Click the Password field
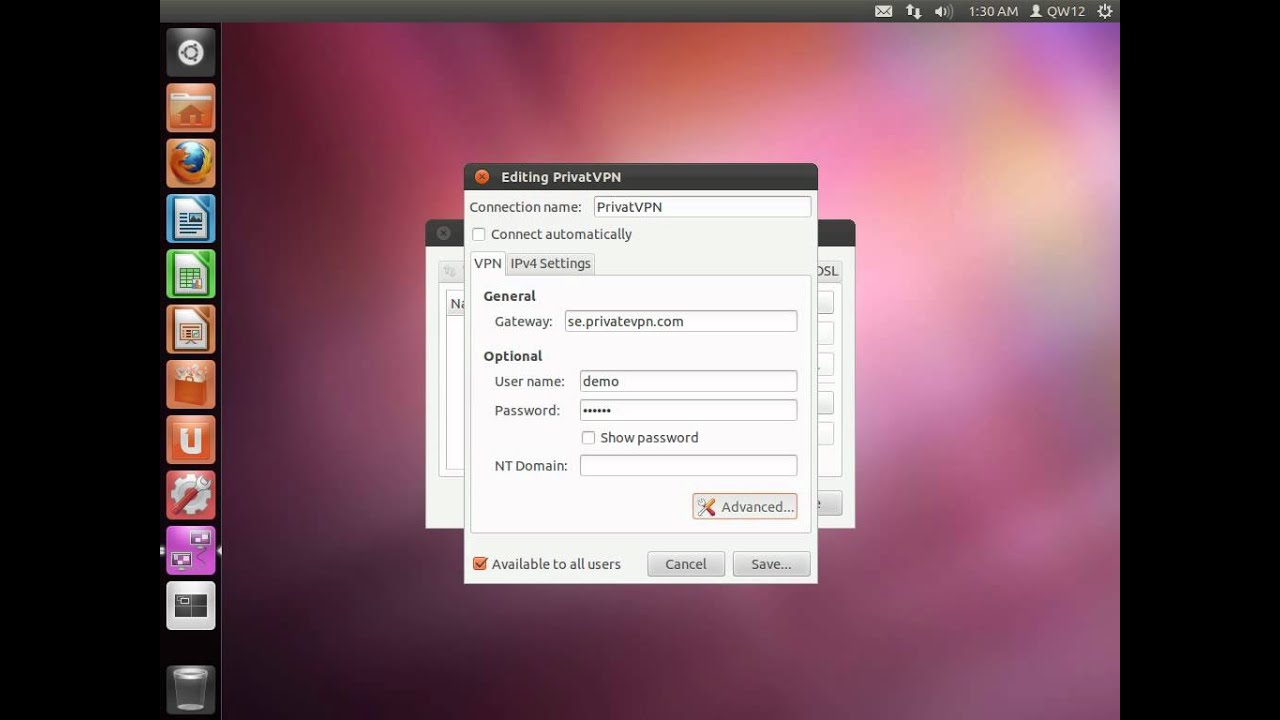Screen dimensions: 1280x720 coord(688,410)
